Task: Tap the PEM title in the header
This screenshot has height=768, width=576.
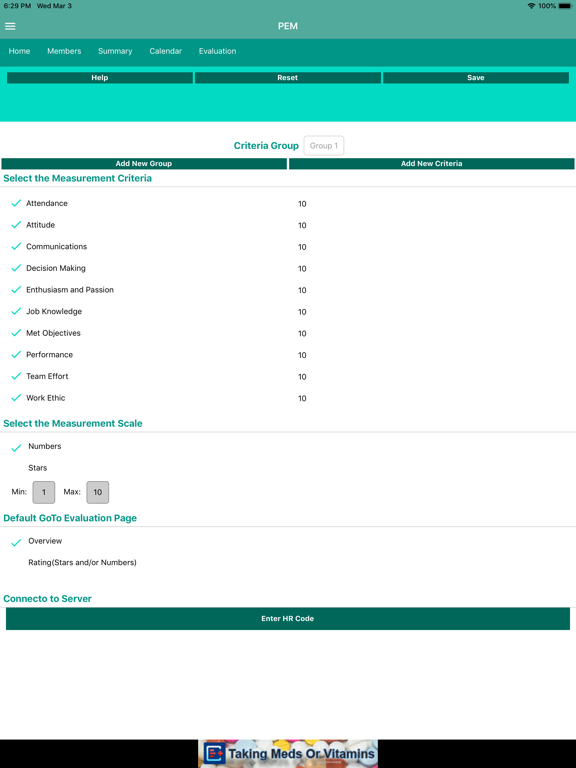Action: pos(288,26)
